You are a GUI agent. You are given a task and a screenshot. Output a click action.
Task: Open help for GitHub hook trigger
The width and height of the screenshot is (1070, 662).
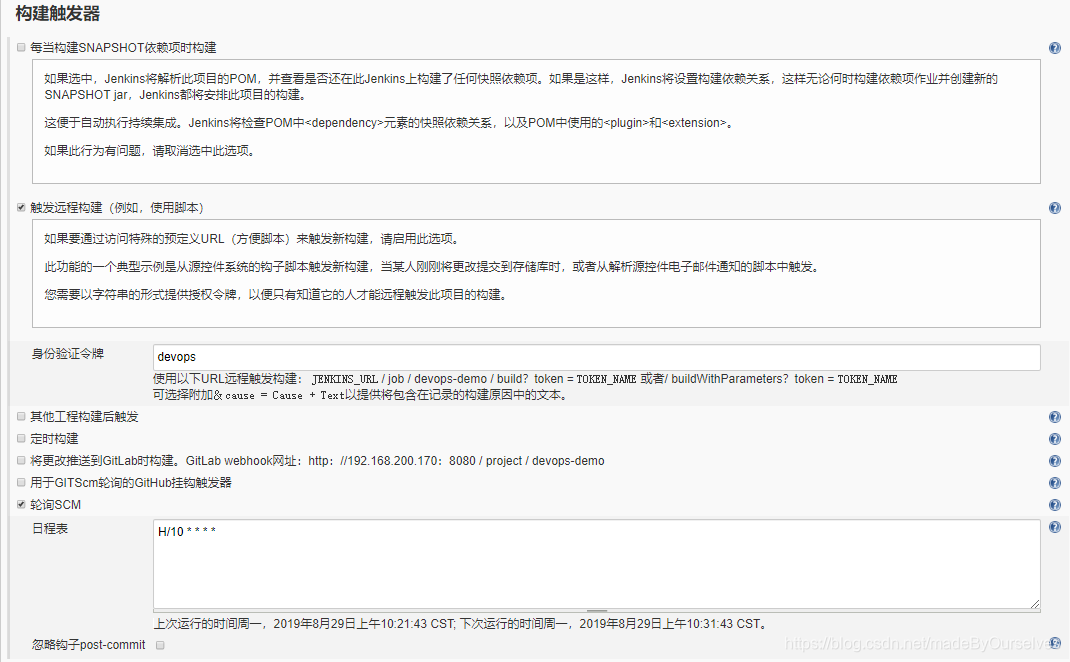point(1054,482)
